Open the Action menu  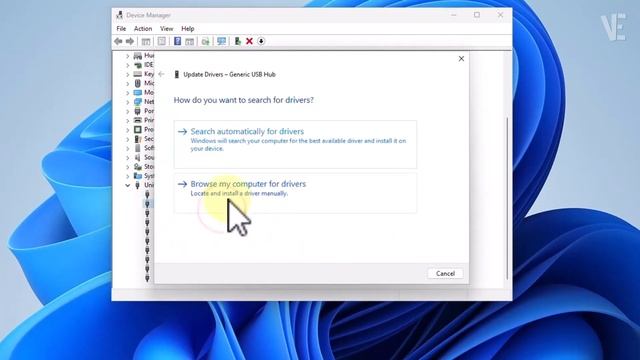click(143, 29)
